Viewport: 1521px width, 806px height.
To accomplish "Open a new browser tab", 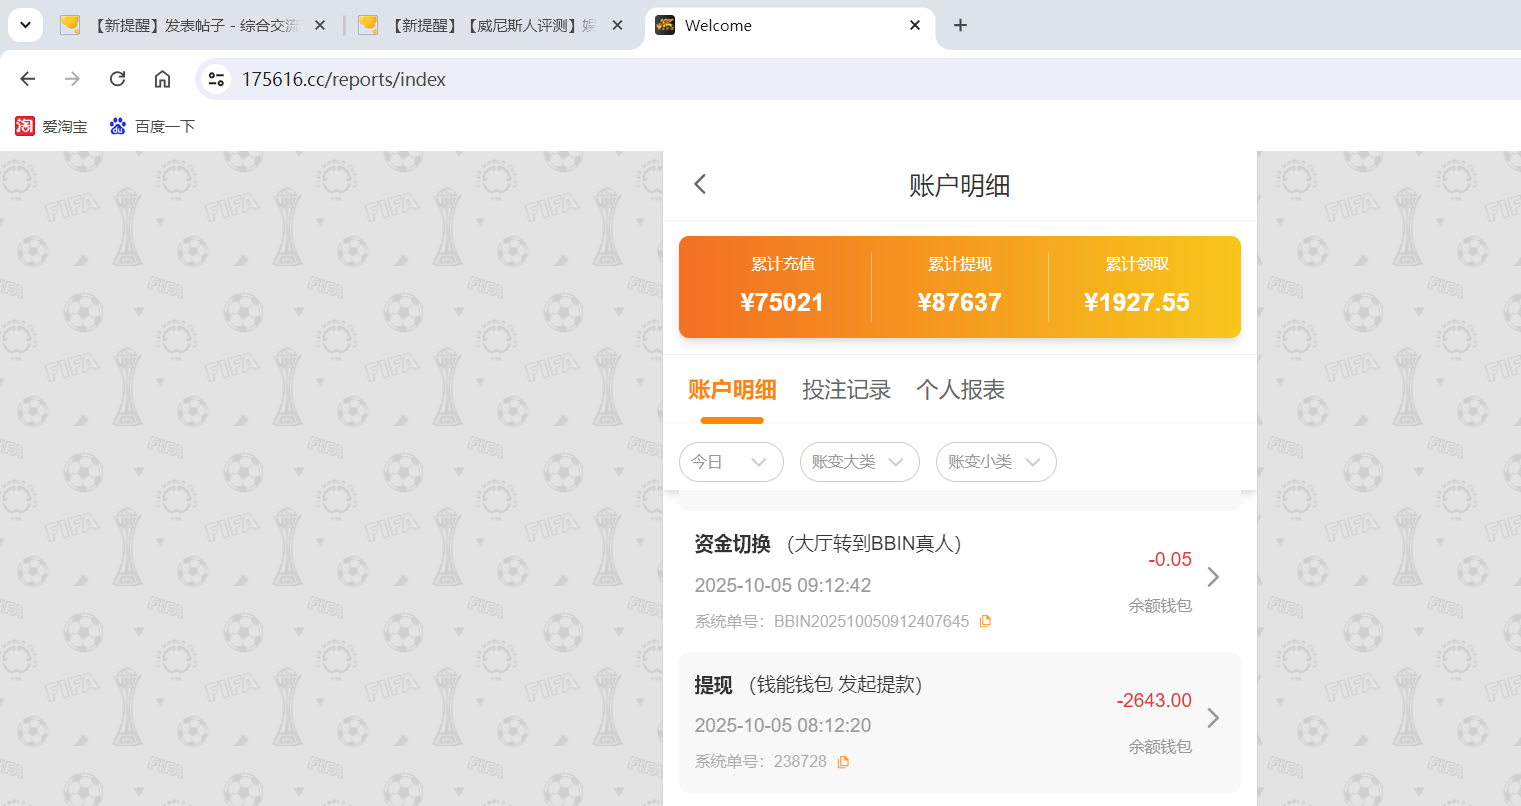I will pyautogui.click(x=960, y=24).
